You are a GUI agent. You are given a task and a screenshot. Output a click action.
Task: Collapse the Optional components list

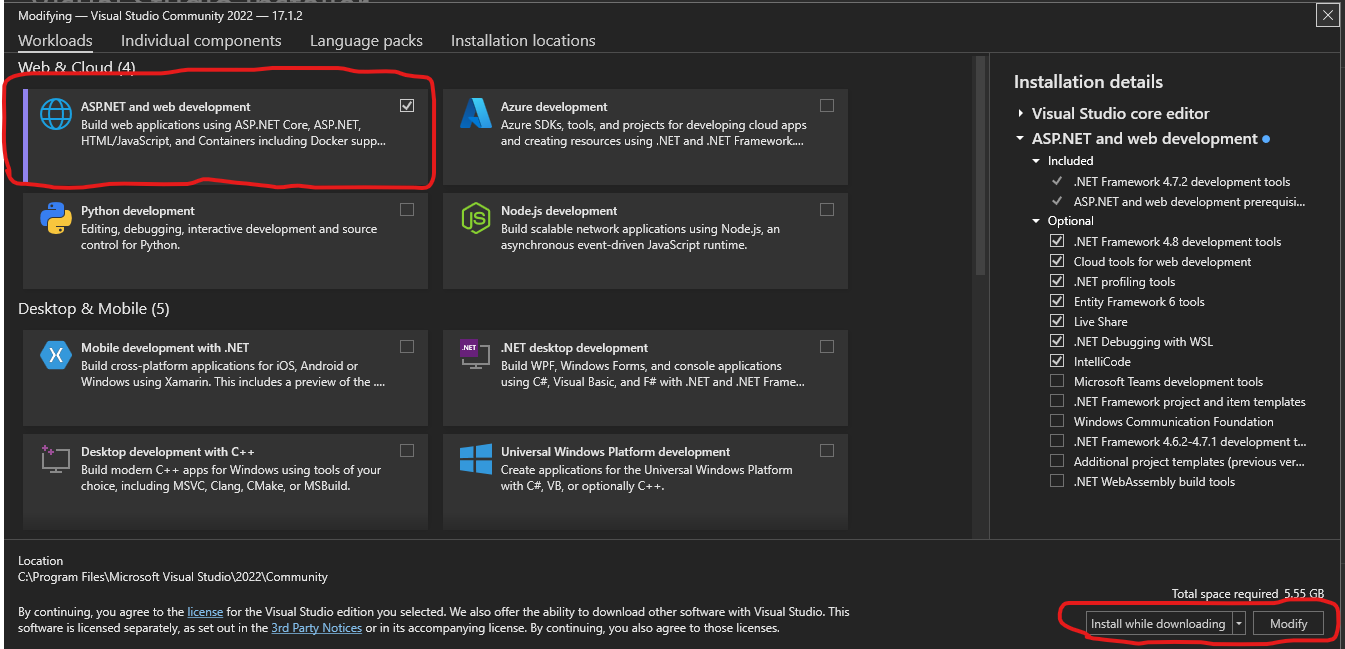coord(1037,221)
